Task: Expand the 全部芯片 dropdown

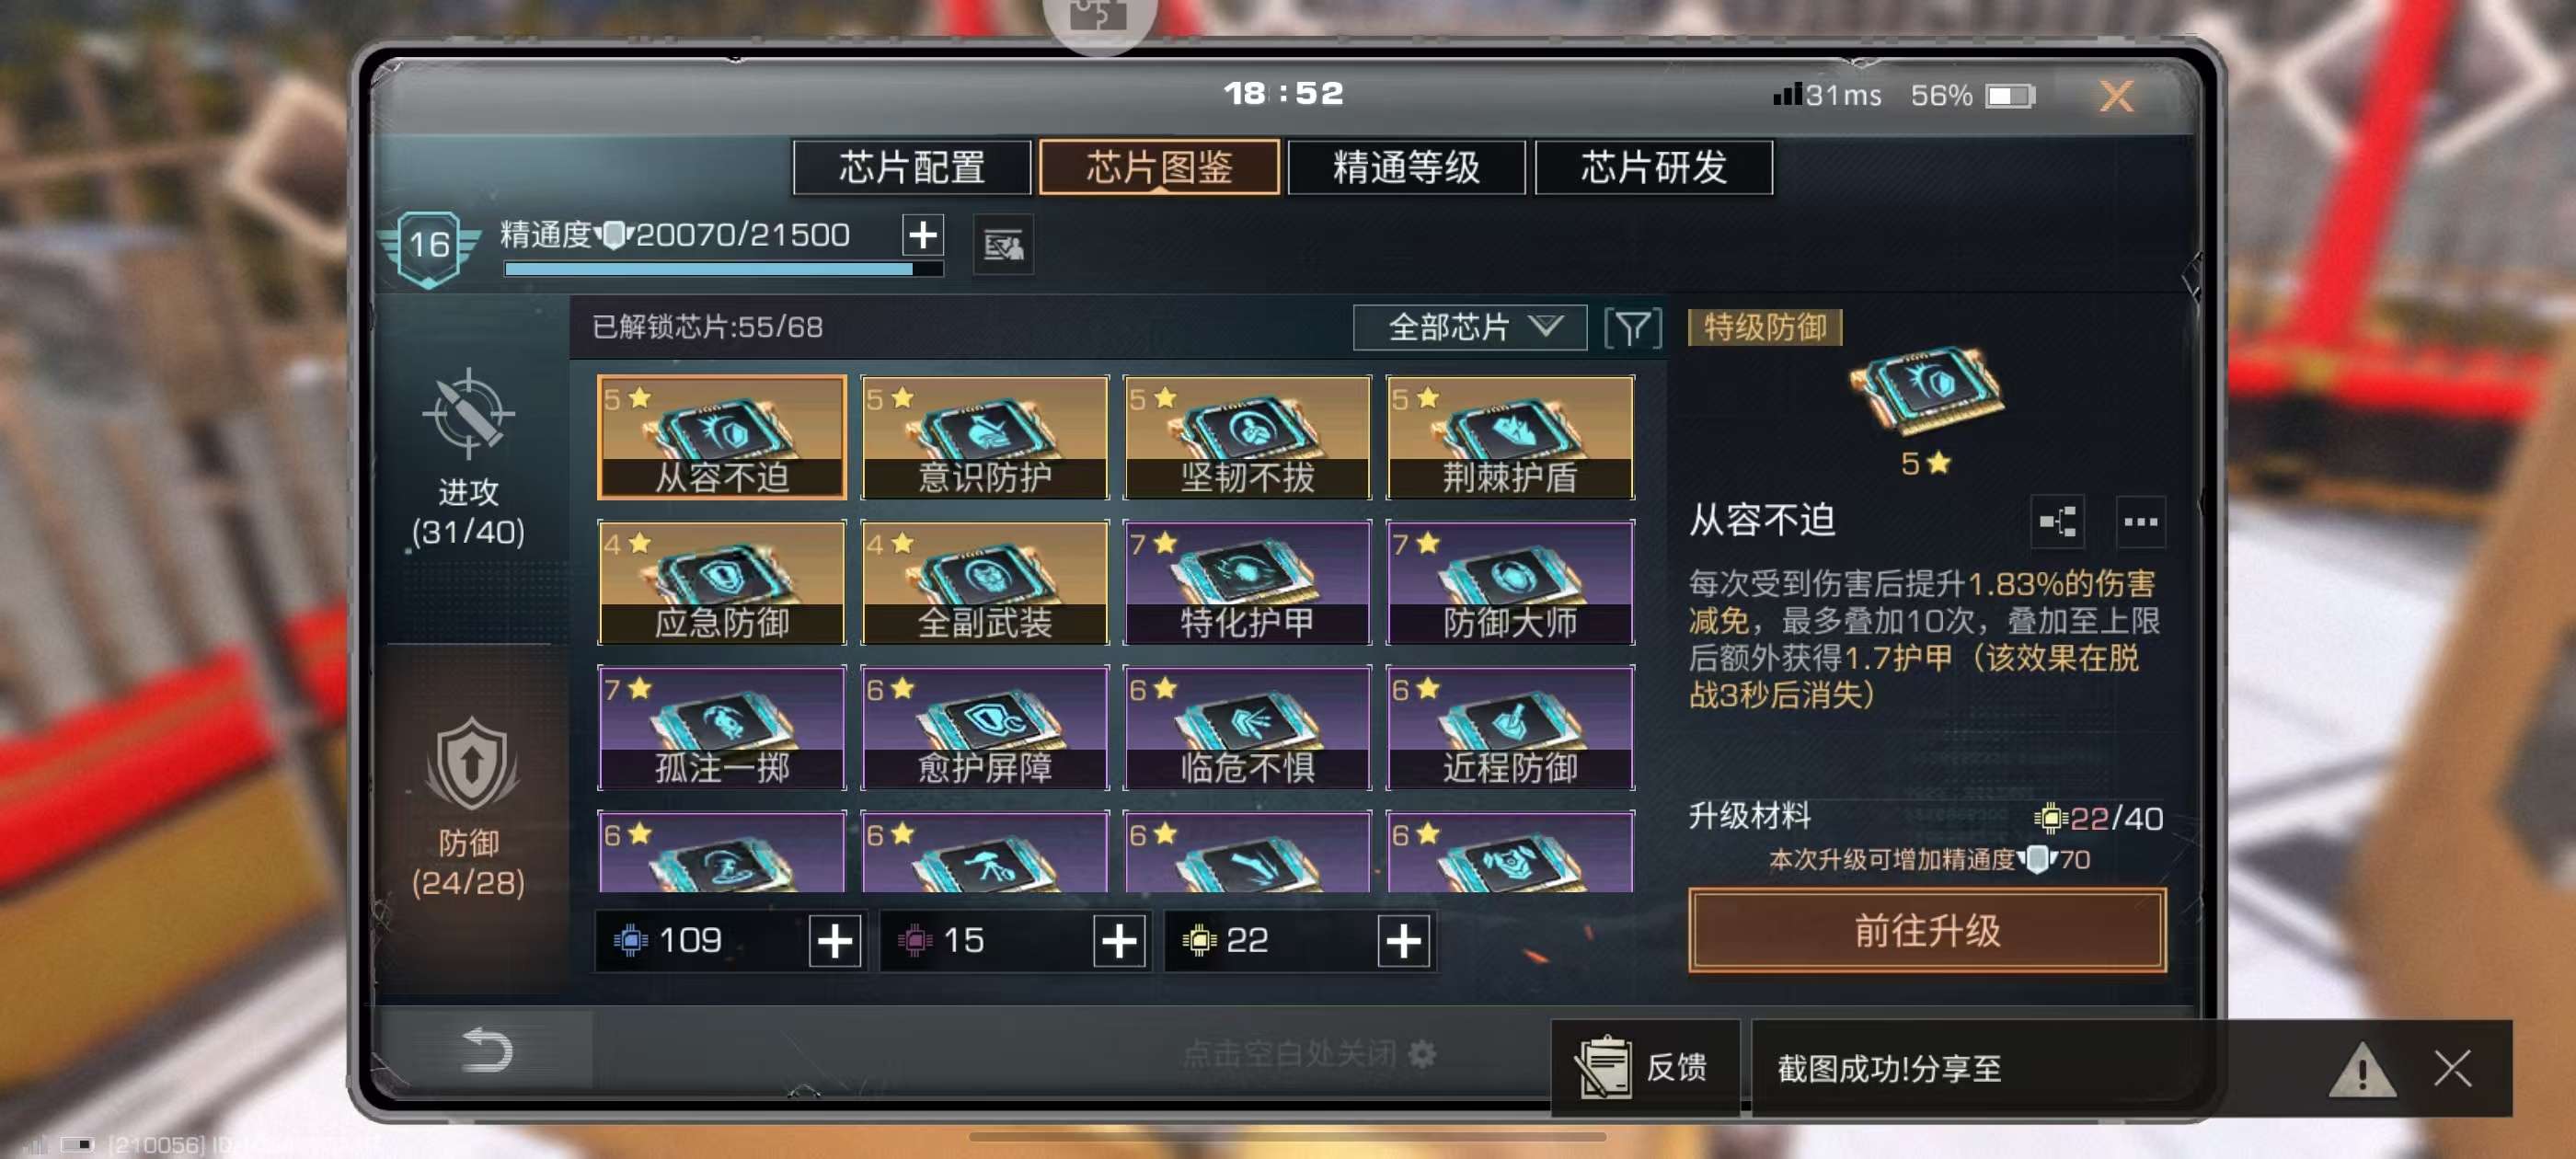Action: point(1469,328)
